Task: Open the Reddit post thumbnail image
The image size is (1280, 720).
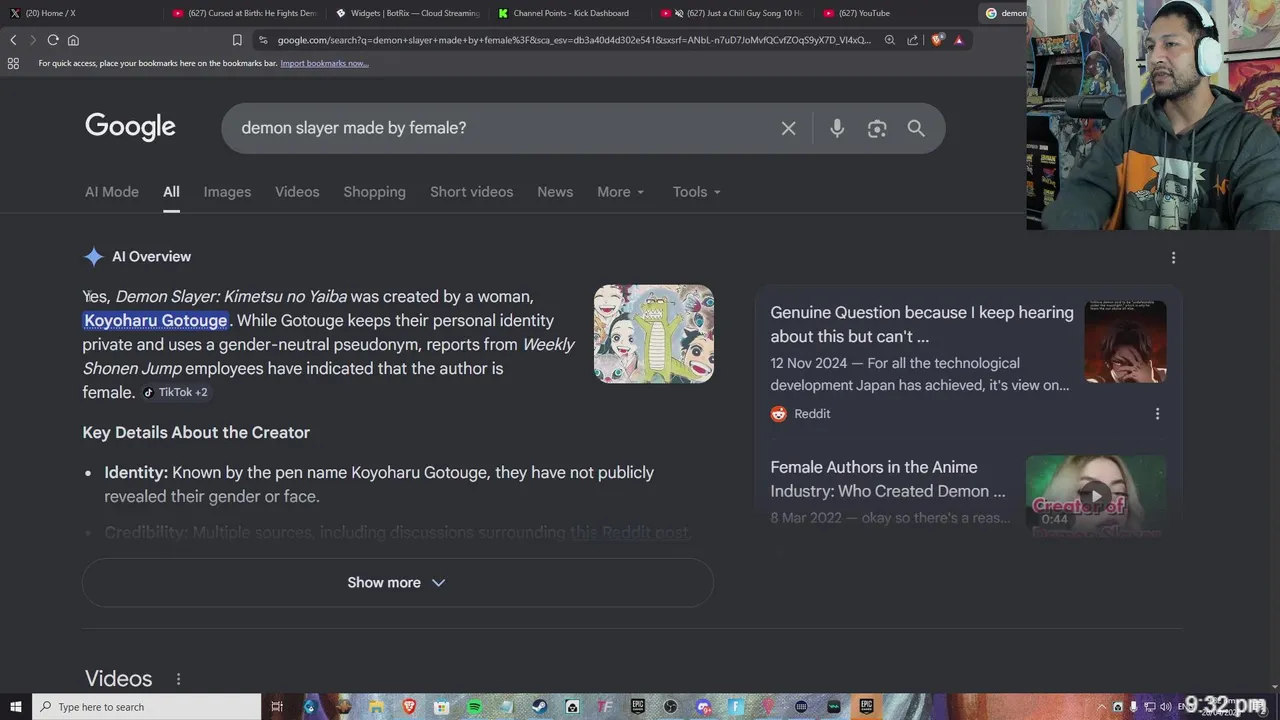Action: coord(1125,341)
